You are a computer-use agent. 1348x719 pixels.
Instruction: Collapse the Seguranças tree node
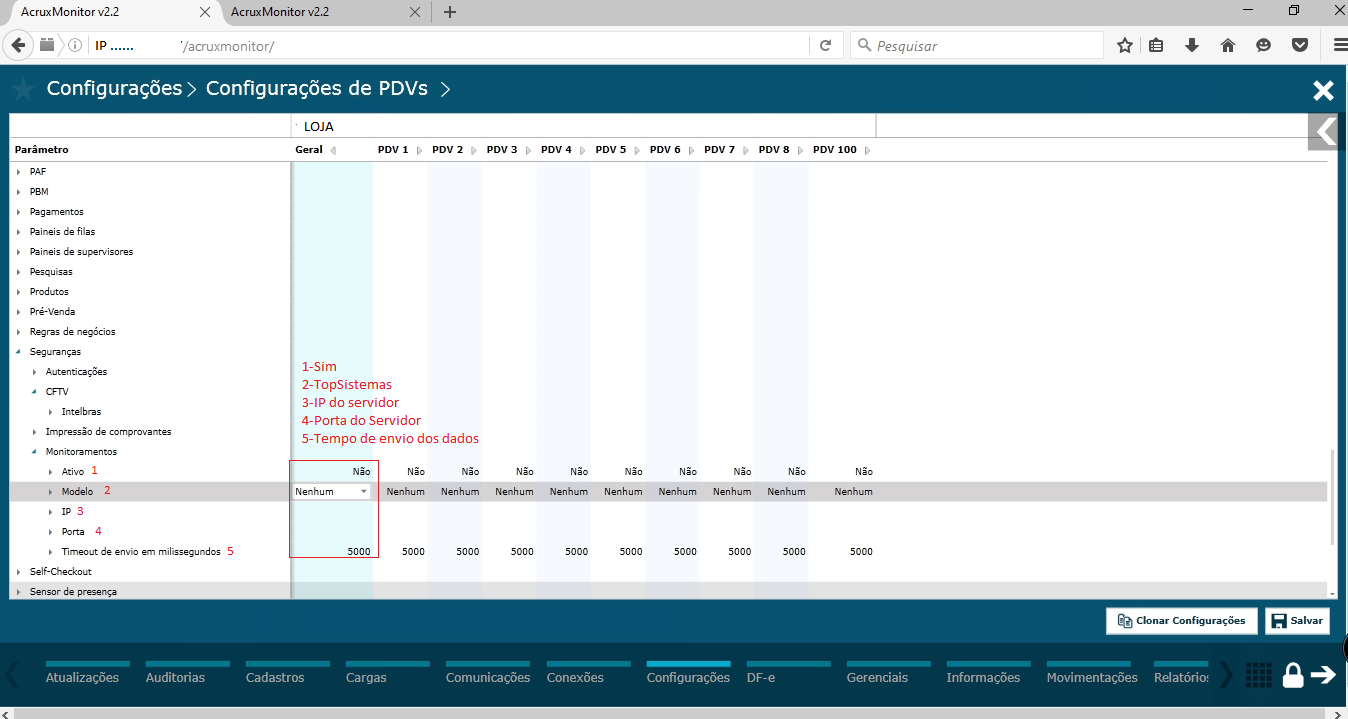pyautogui.click(x=19, y=352)
